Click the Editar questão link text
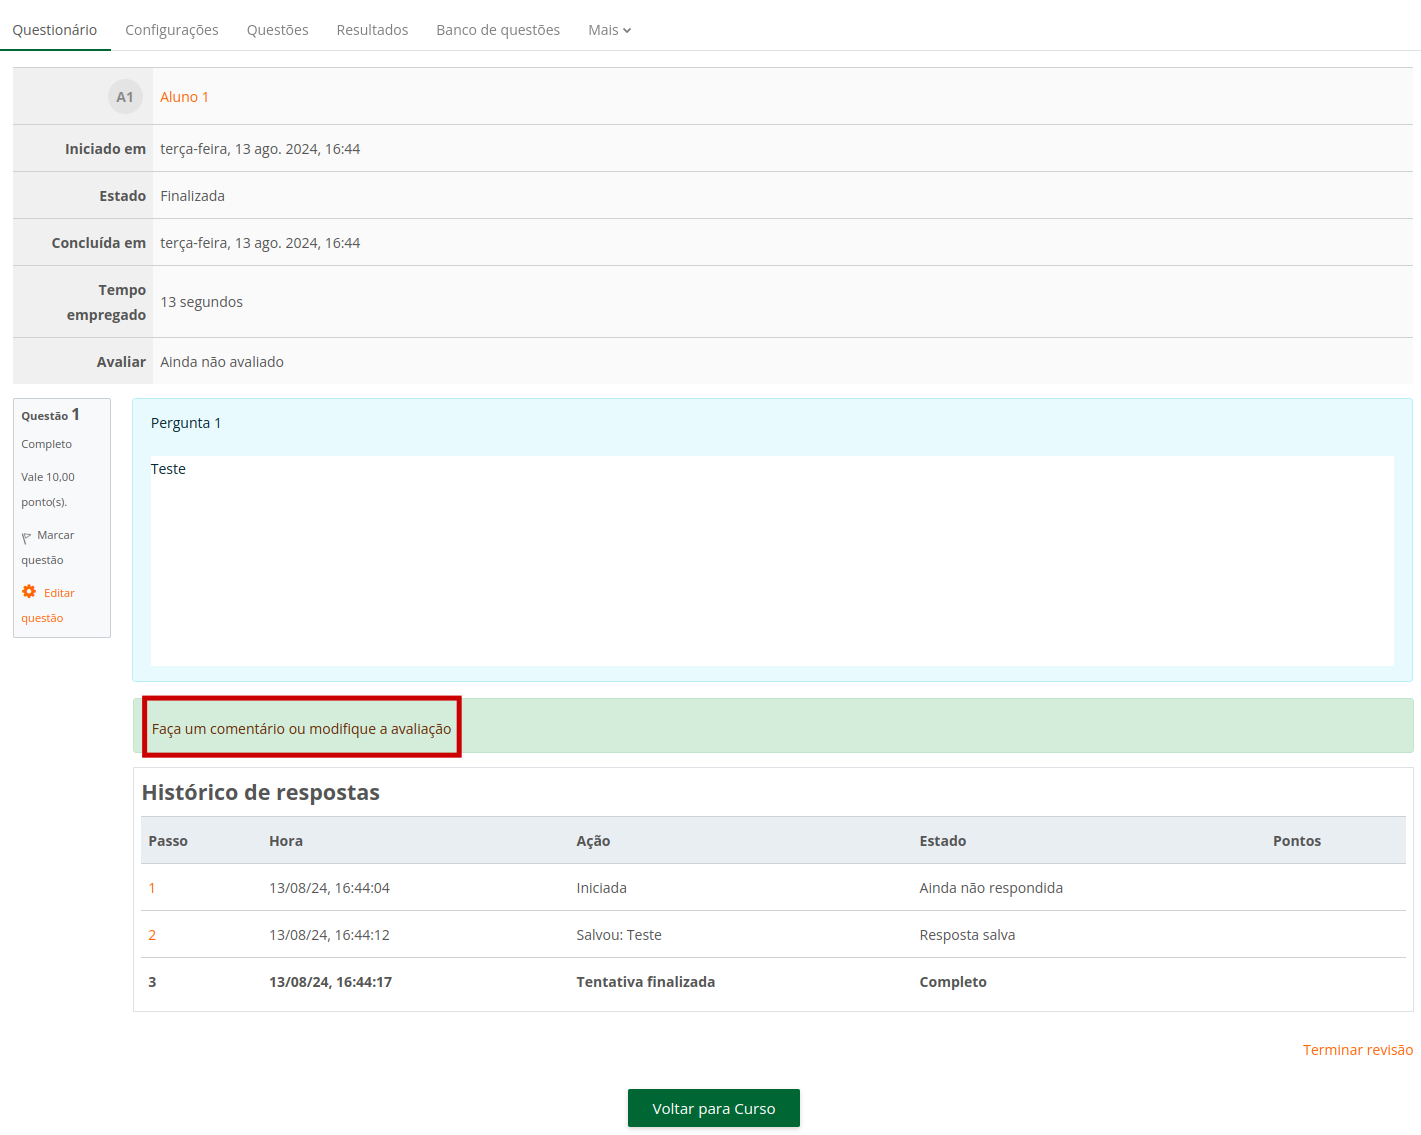Image resolution: width=1421 pixels, height=1135 pixels. point(59,593)
